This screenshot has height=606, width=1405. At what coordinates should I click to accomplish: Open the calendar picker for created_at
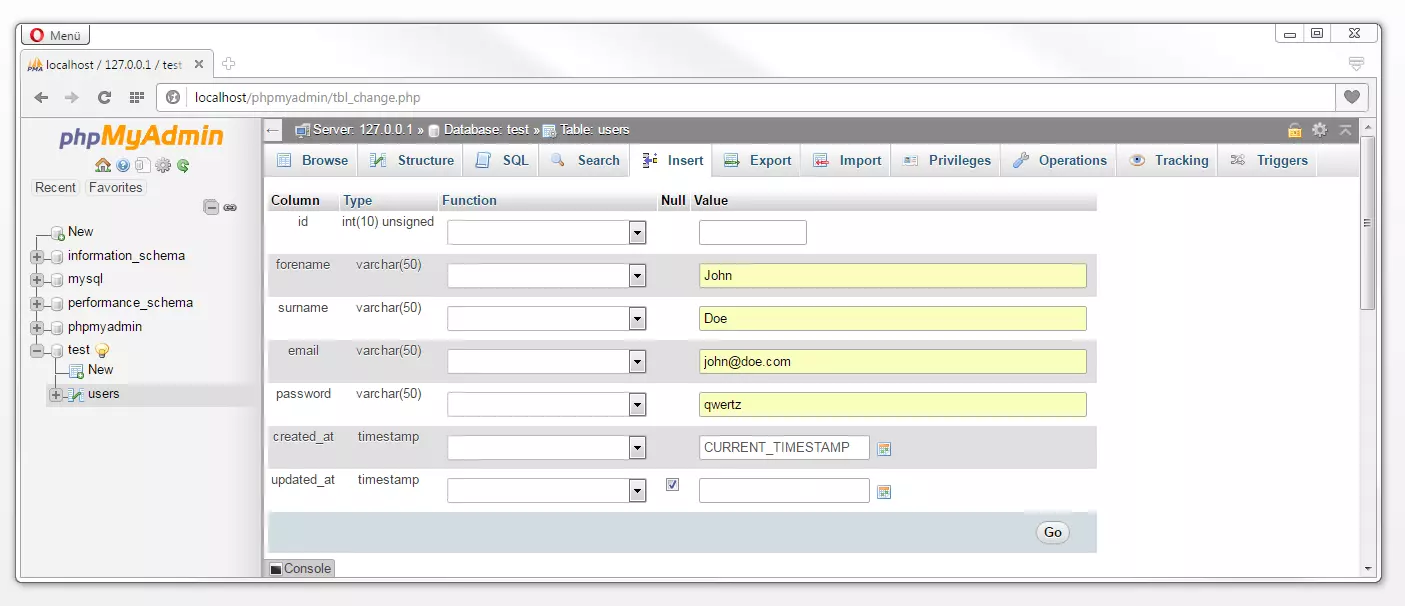(x=884, y=449)
